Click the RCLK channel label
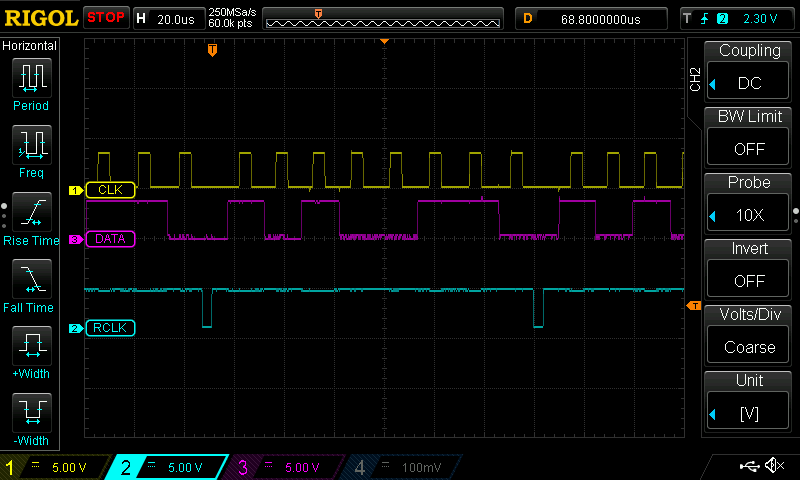Screen dimensions: 800x480 coord(111,327)
